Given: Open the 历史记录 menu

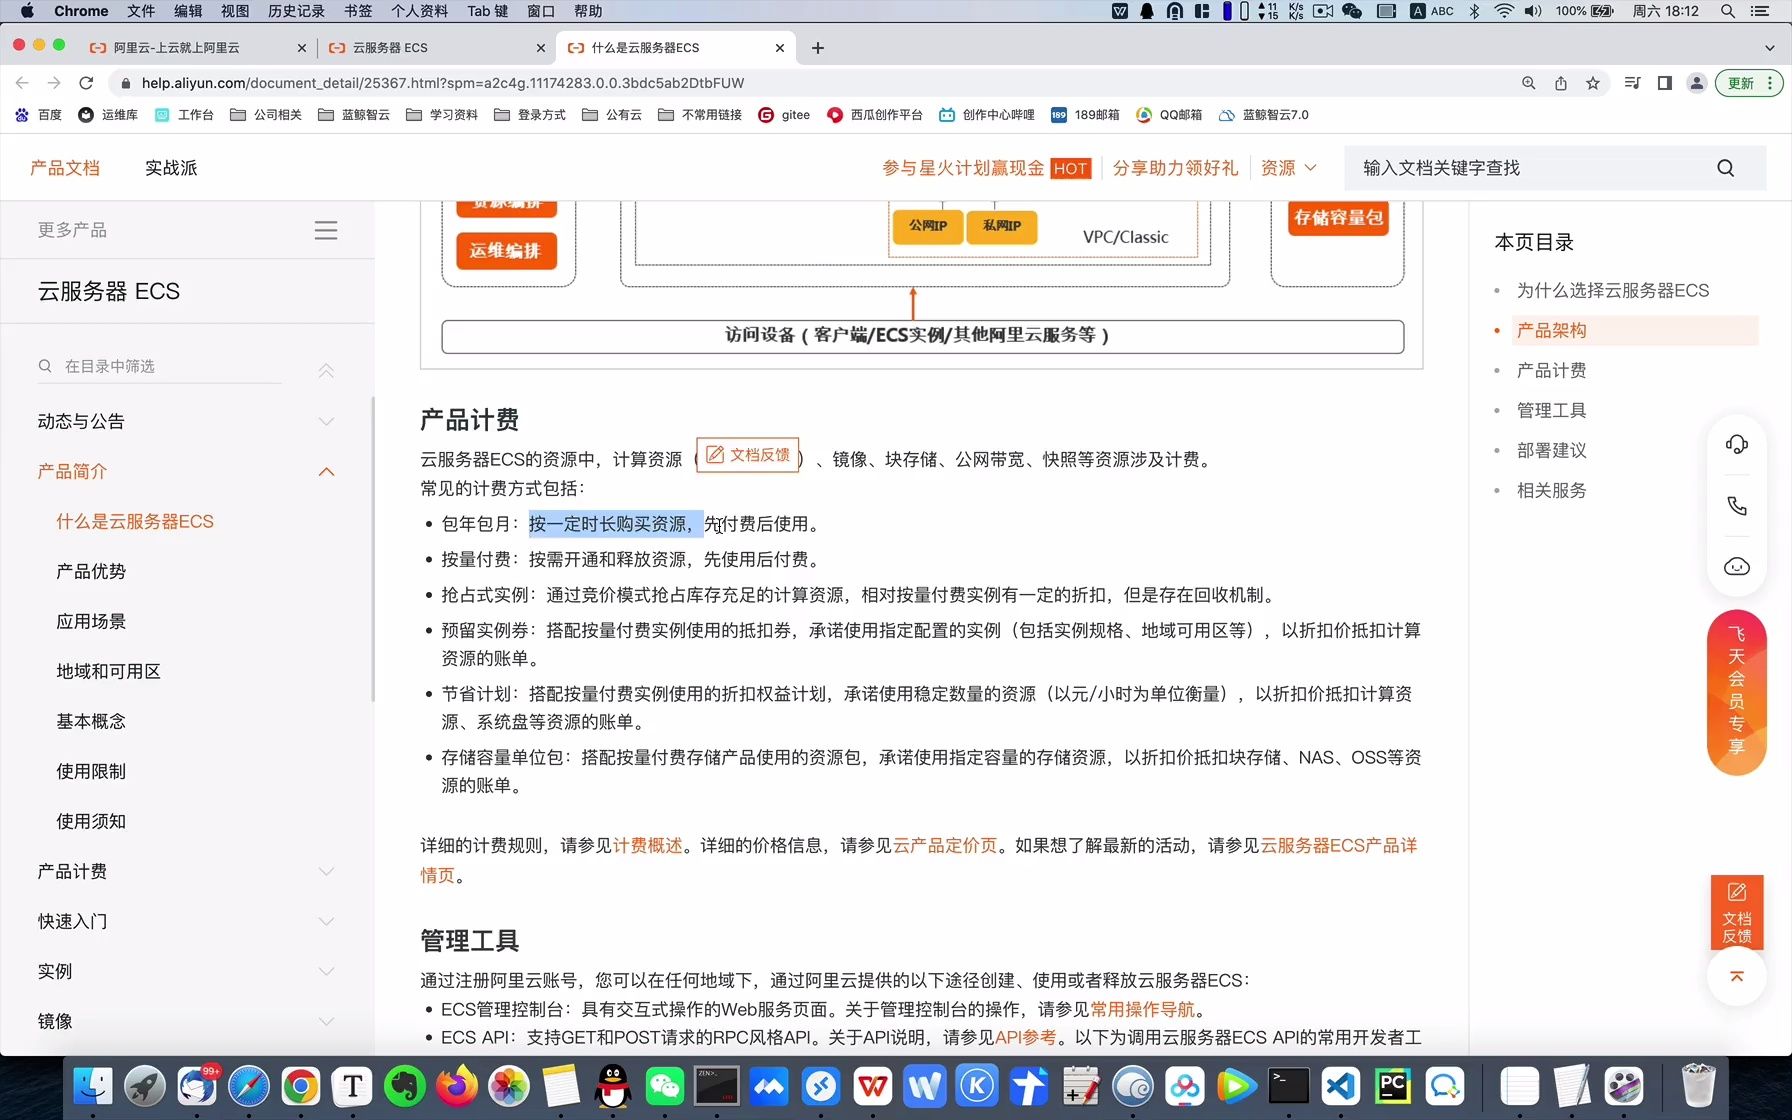Looking at the screenshot, I should click(296, 11).
